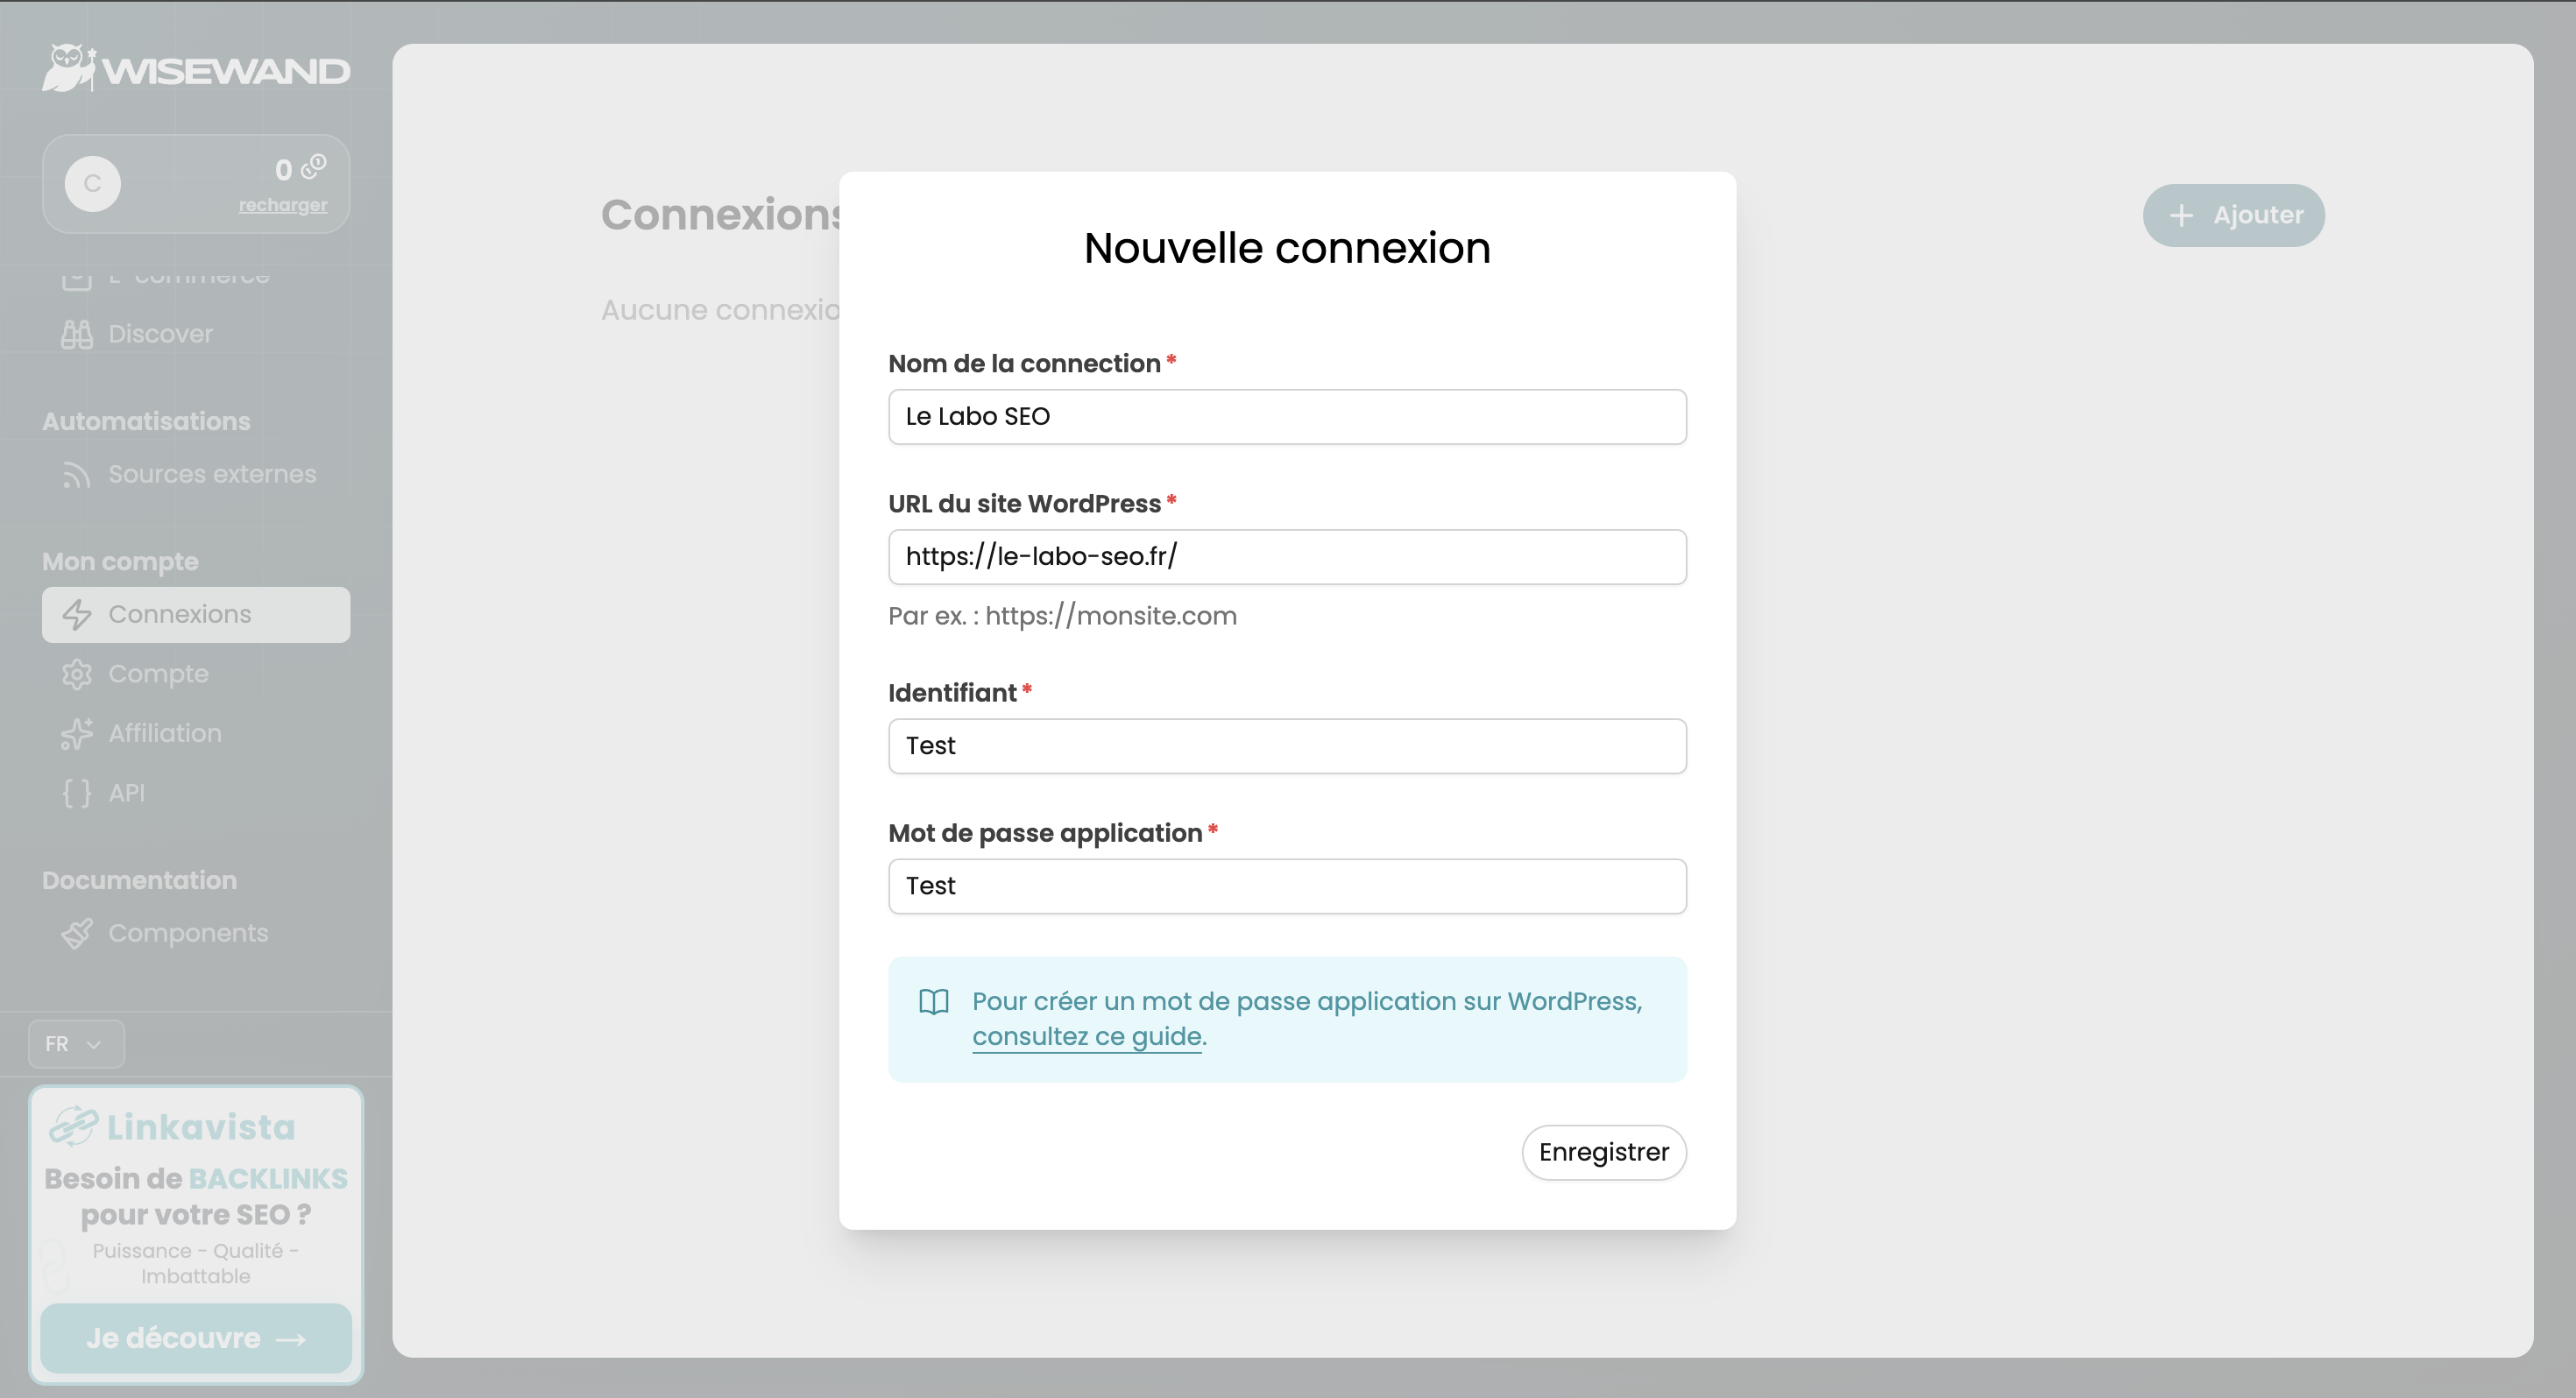Open Sources externes via the RSS icon
This screenshot has width=2576, height=1398.
76,475
